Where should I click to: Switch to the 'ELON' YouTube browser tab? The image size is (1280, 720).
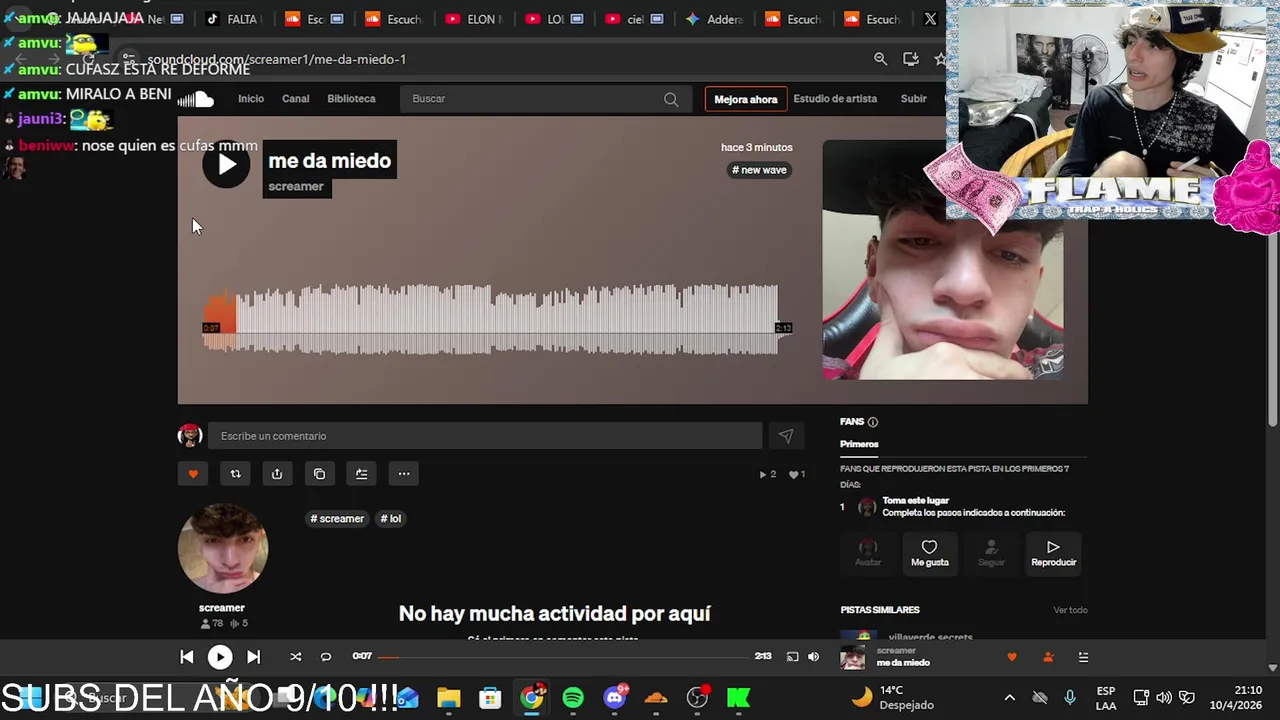click(x=473, y=19)
